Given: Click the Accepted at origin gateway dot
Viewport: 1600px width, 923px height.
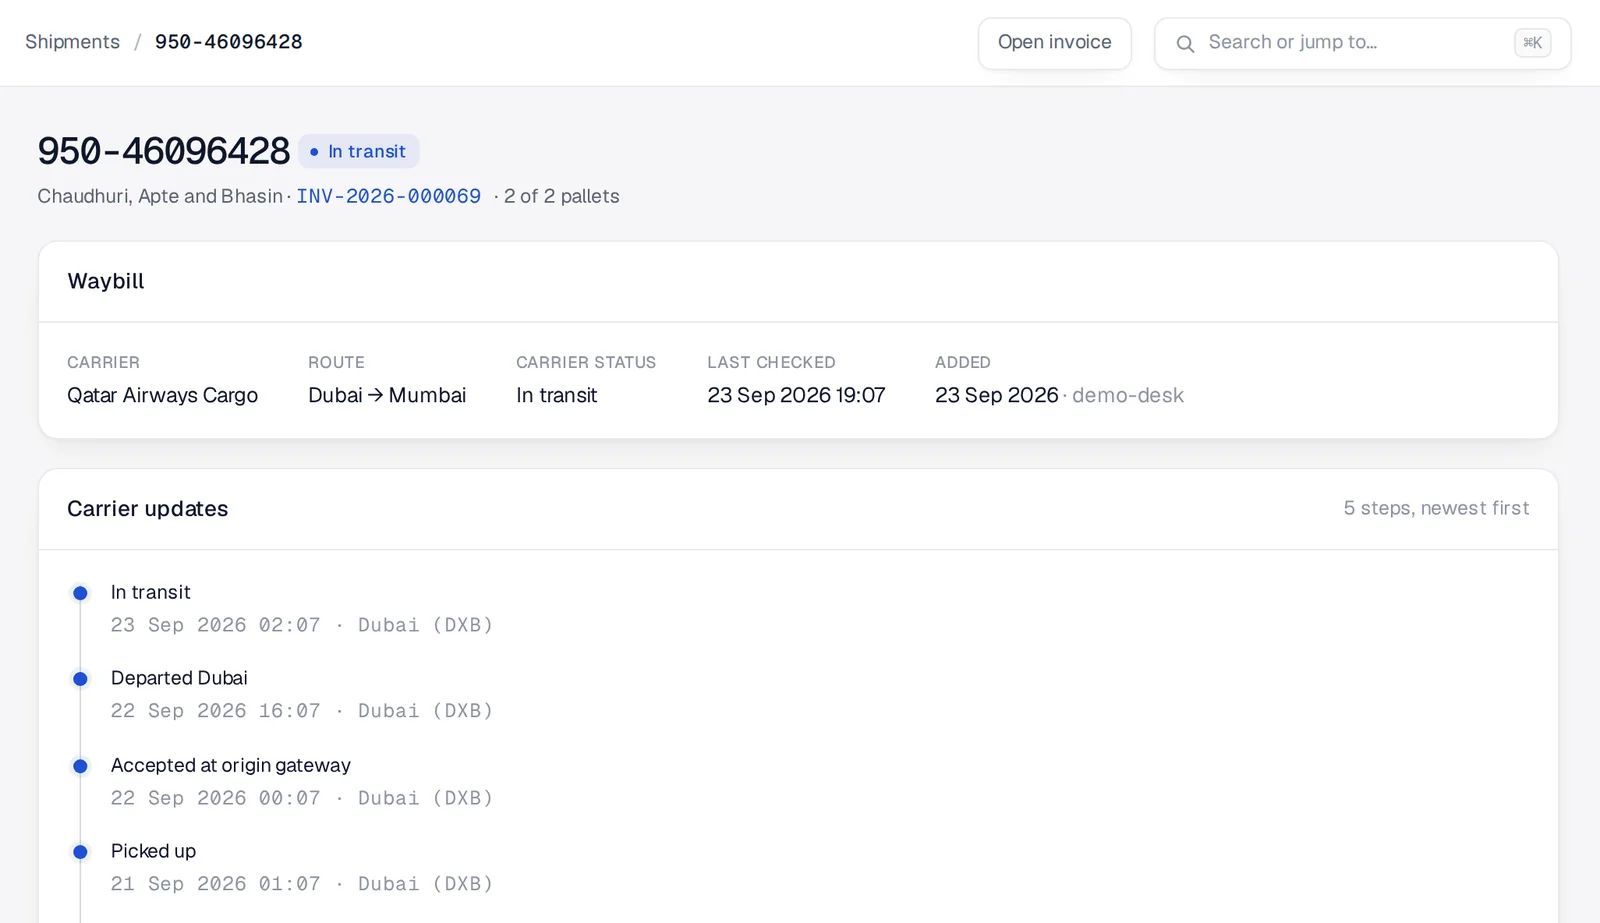Looking at the screenshot, I should pyautogui.click(x=81, y=766).
